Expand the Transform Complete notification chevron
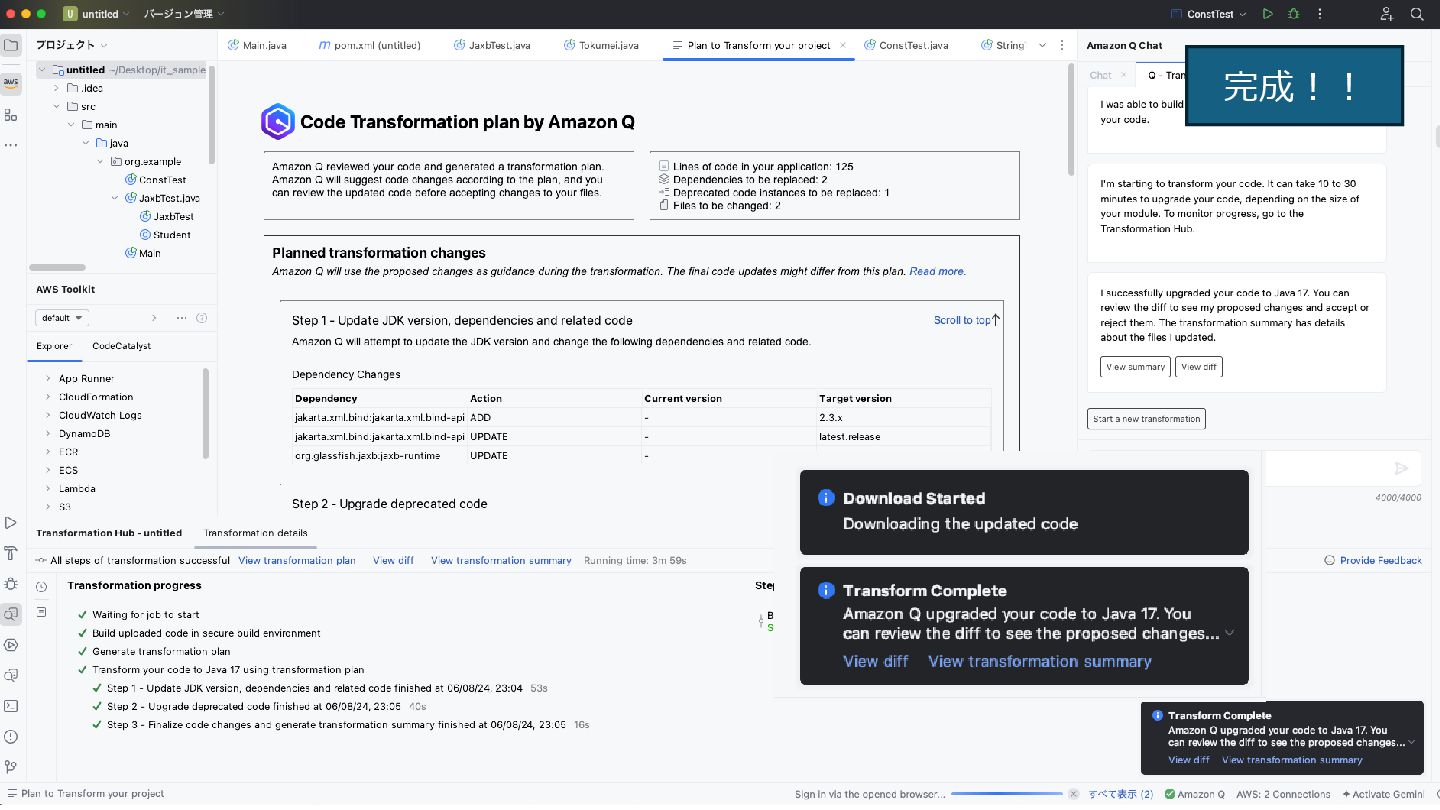The width and height of the screenshot is (1440, 810). coord(1230,633)
